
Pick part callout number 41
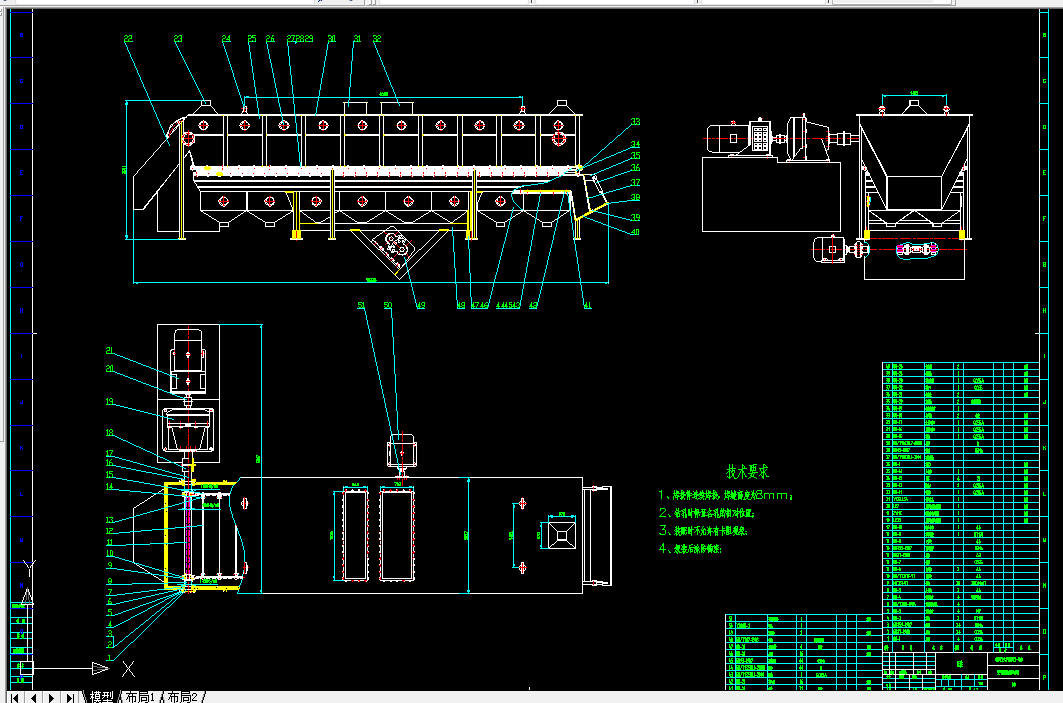click(x=587, y=305)
